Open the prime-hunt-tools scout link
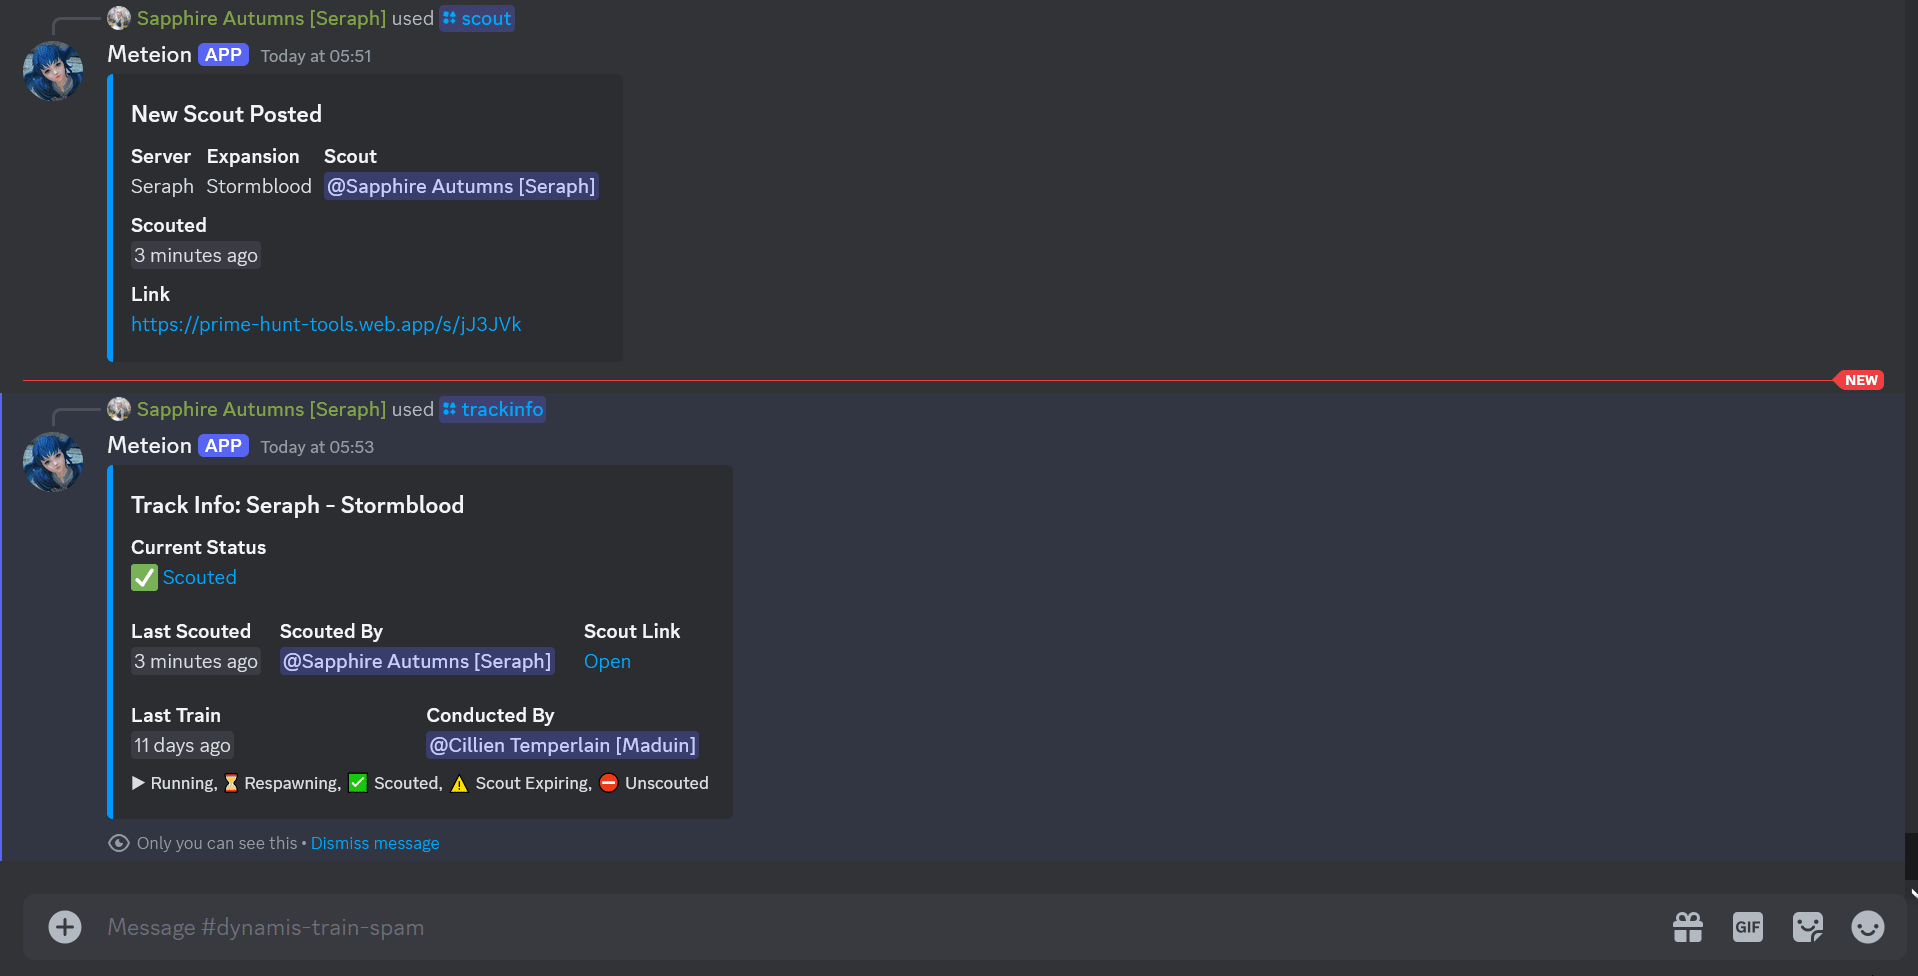The image size is (1918, 976). (326, 325)
